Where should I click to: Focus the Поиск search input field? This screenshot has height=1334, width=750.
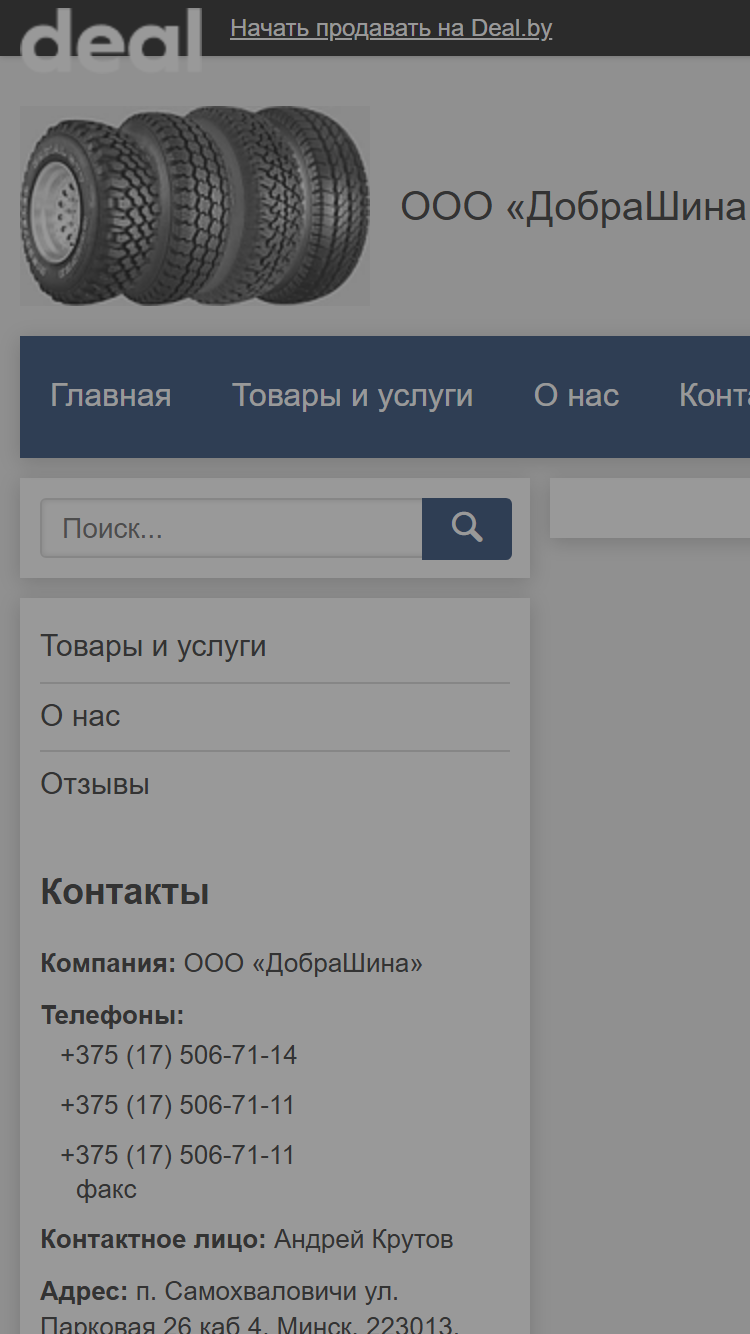pyautogui.click(x=231, y=528)
